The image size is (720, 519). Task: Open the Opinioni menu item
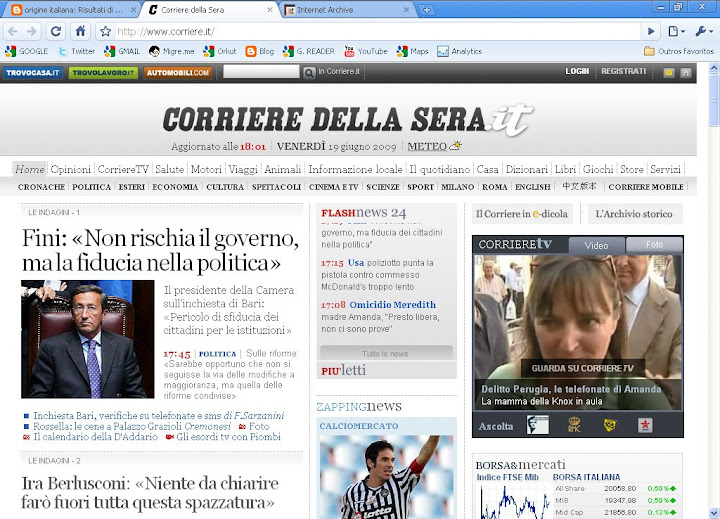(x=71, y=169)
